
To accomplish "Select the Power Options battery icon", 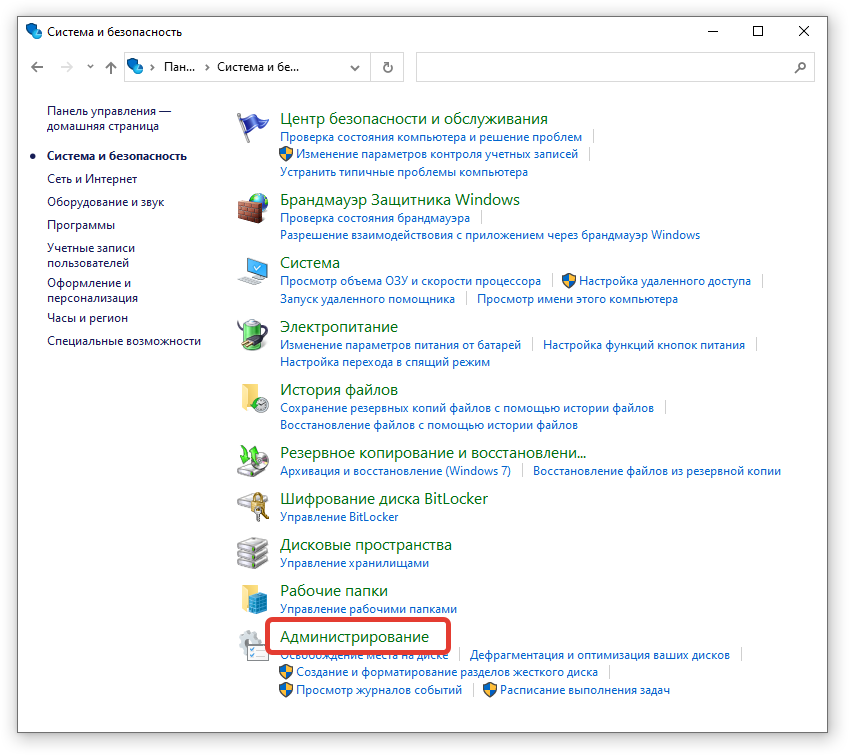I will [x=251, y=335].
